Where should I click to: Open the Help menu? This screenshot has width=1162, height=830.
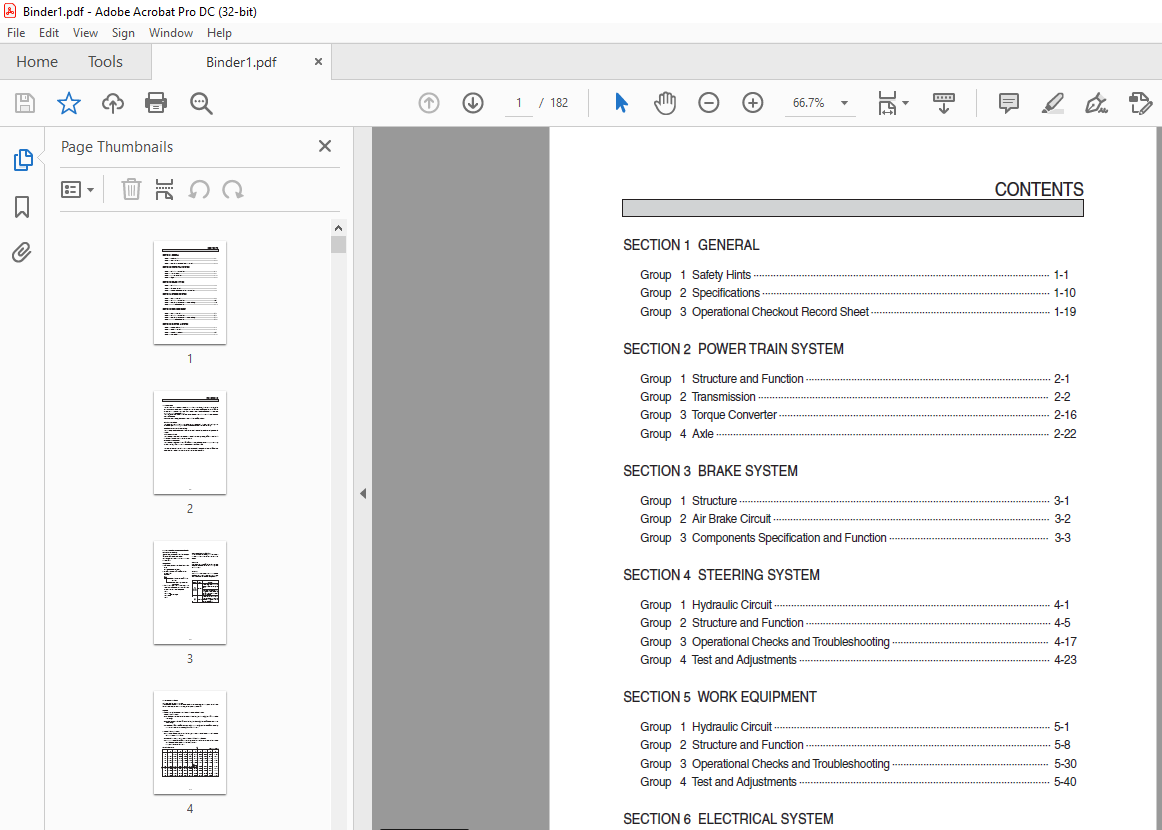[x=219, y=33]
